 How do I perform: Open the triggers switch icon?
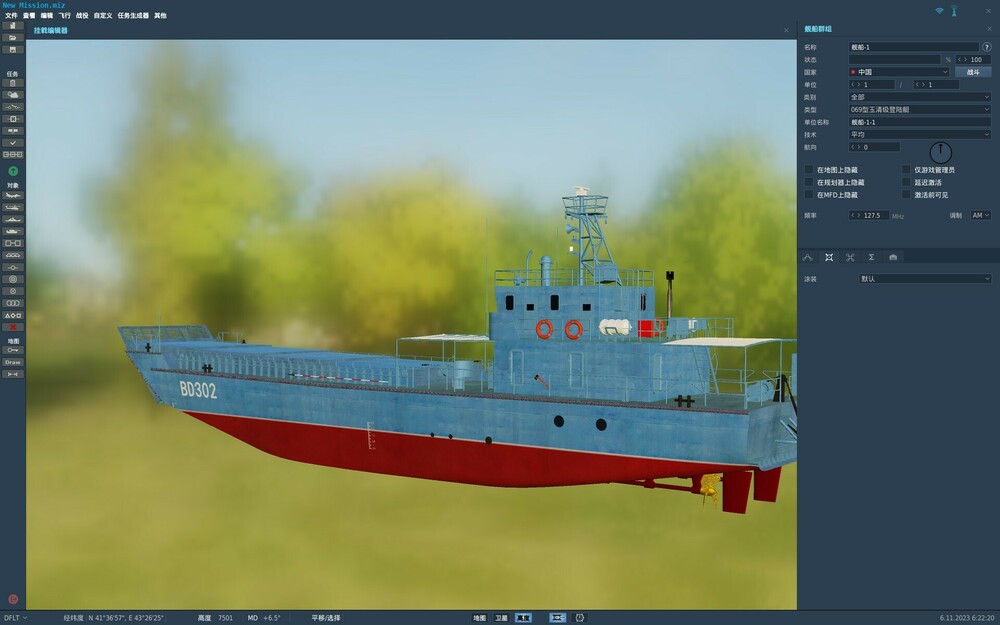13,107
